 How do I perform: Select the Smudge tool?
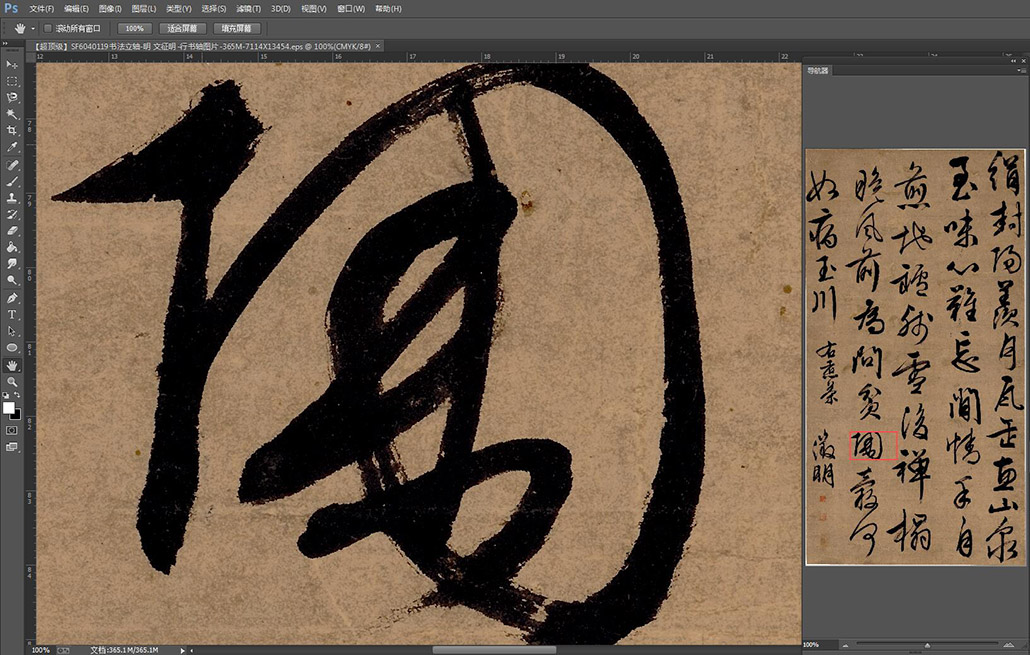click(12, 264)
